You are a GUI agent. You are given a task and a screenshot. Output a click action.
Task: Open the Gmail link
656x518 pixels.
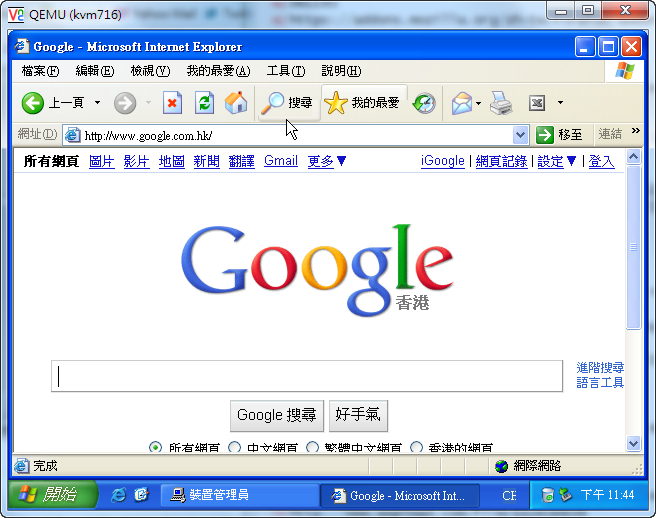281,161
